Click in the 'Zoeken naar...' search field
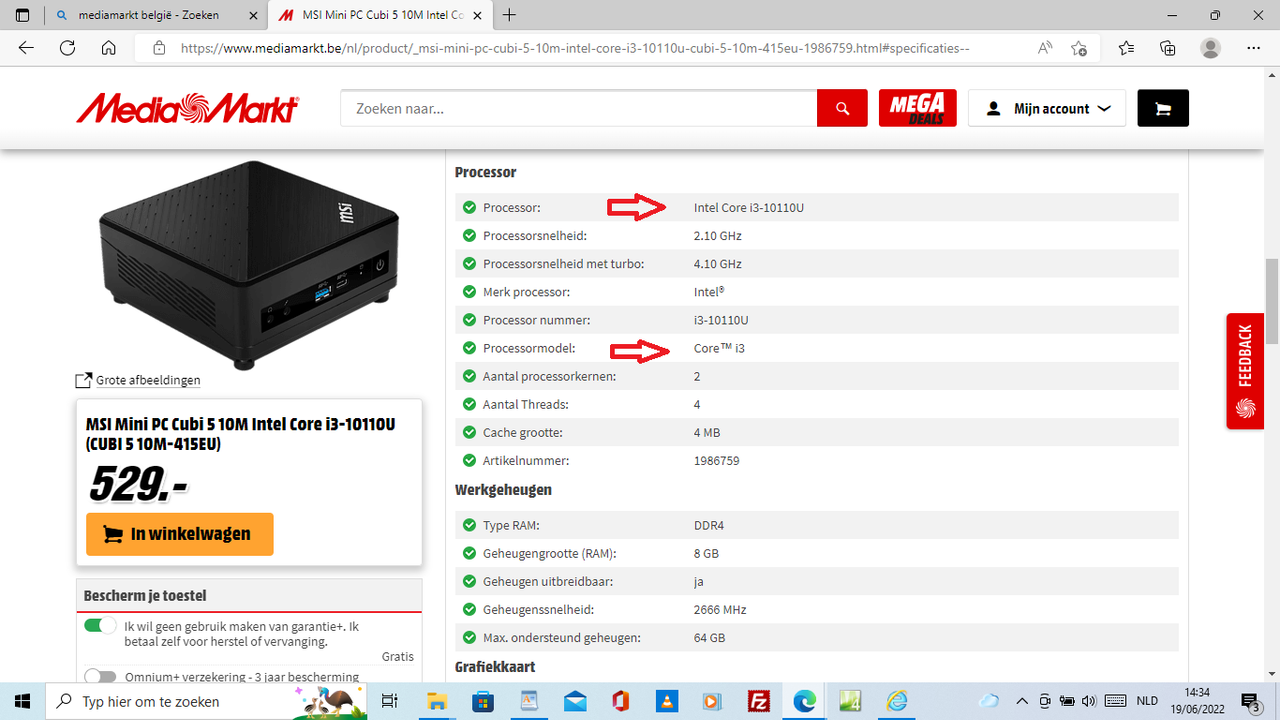The width and height of the screenshot is (1280, 720). (579, 108)
